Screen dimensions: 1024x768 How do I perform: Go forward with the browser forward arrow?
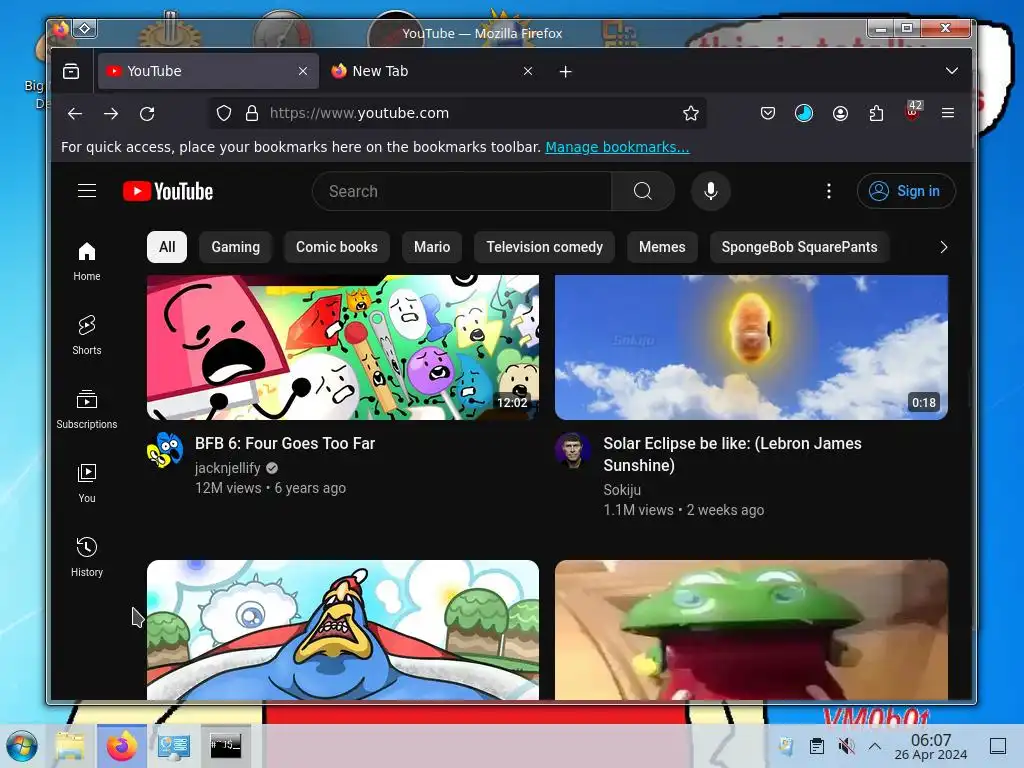[x=111, y=114]
